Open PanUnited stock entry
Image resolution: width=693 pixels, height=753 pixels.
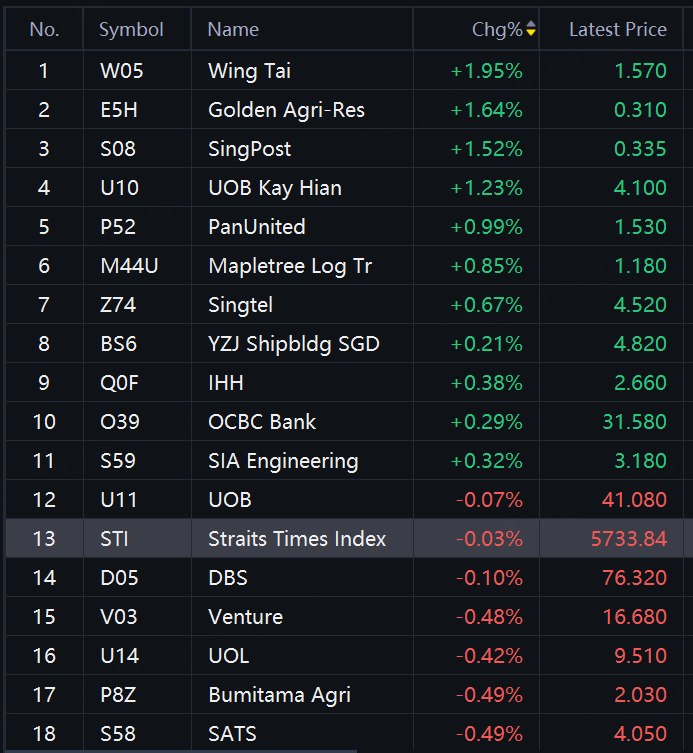(256, 227)
